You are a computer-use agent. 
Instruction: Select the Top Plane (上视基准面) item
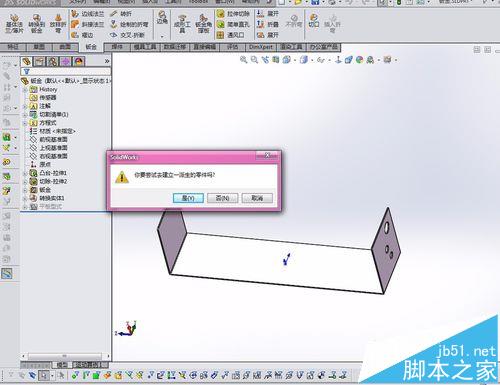pyautogui.click(x=49, y=148)
